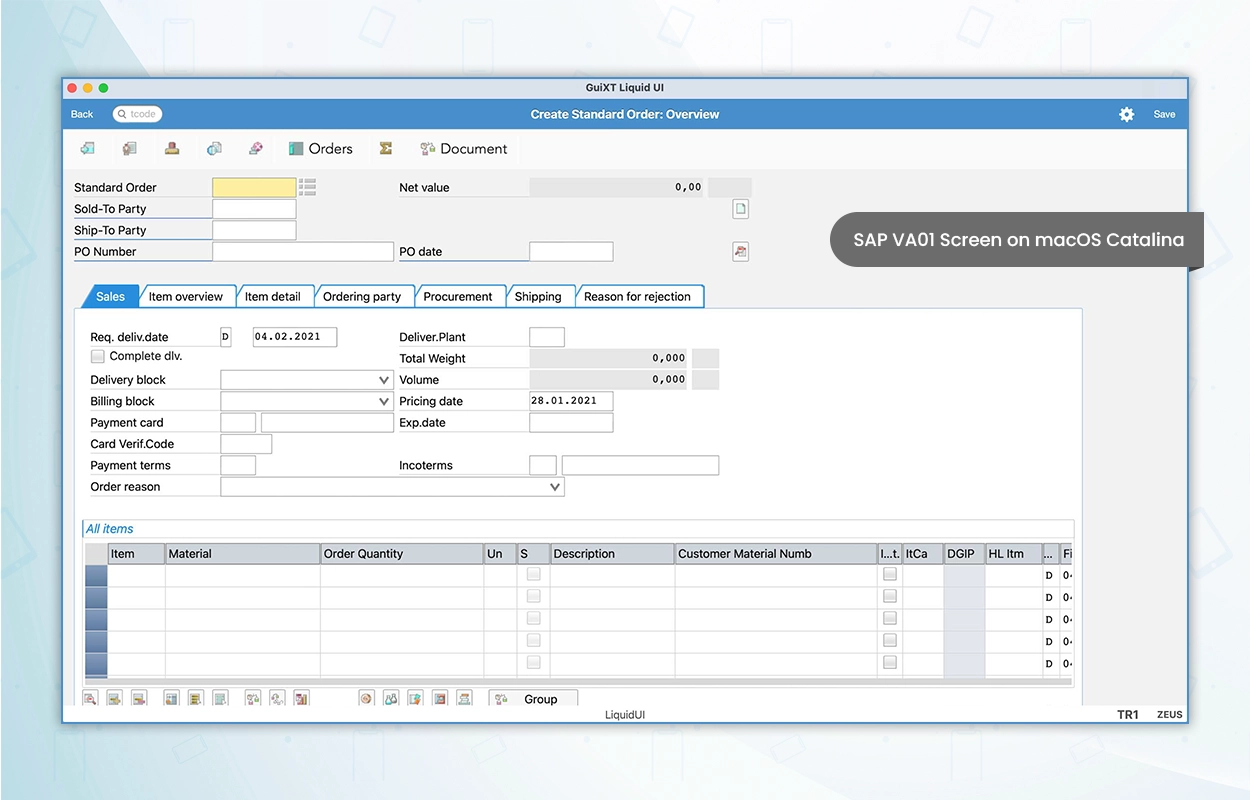This screenshot has height=800, width=1250.
Task: Tick the S column checkbox in fifth row
Action: [x=533, y=662]
